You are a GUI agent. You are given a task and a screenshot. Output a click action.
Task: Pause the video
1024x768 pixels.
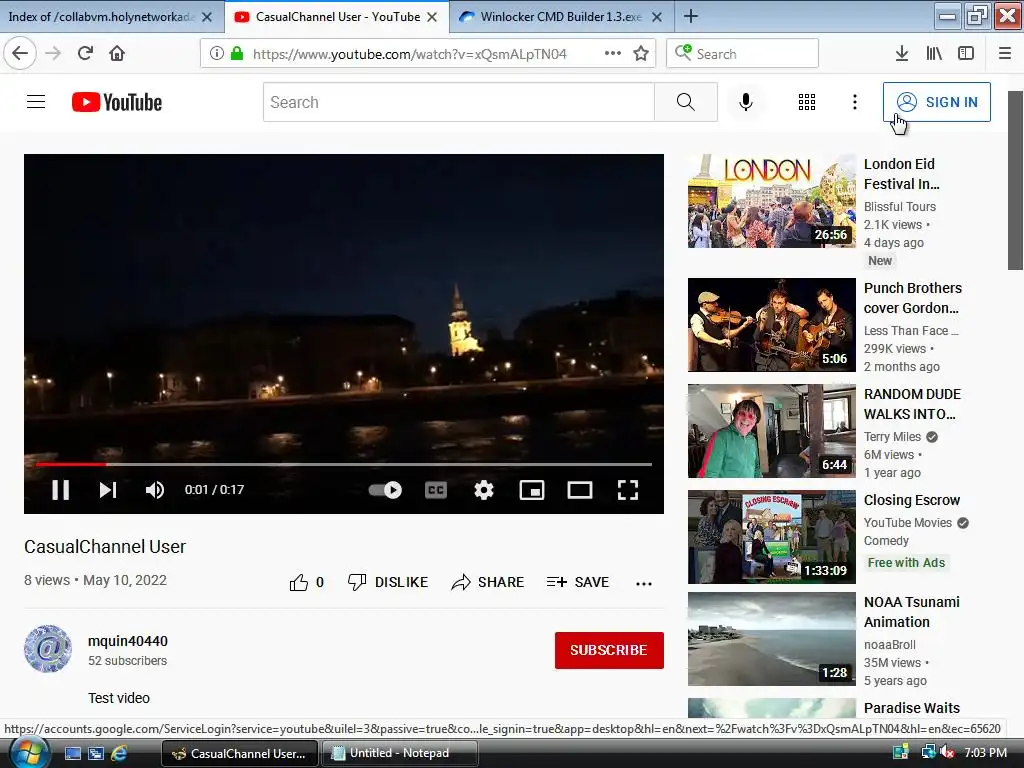(61, 490)
